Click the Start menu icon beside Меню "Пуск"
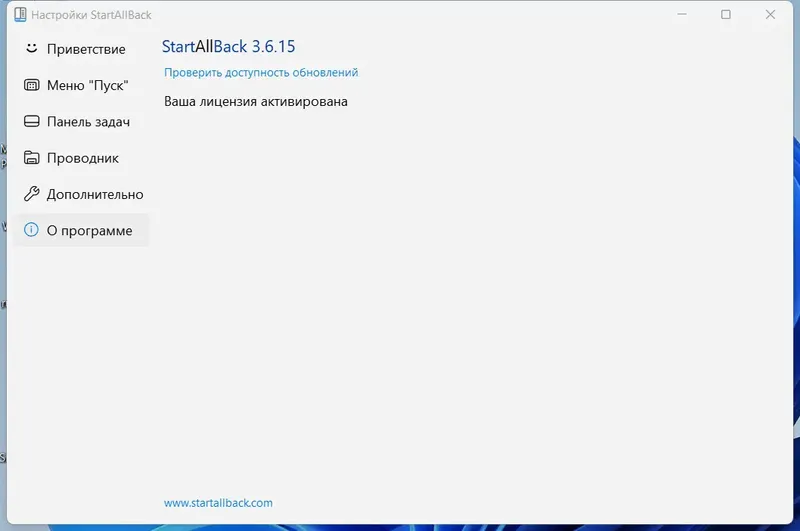The height and width of the screenshot is (531, 800). 32,85
